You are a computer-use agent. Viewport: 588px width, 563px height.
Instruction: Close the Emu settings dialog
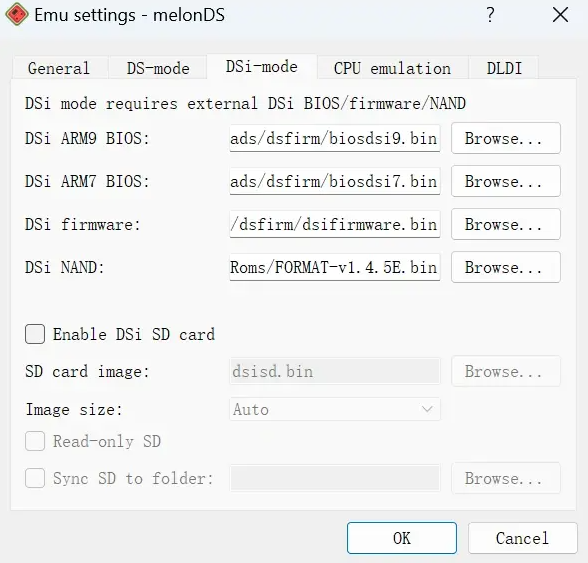(560, 15)
